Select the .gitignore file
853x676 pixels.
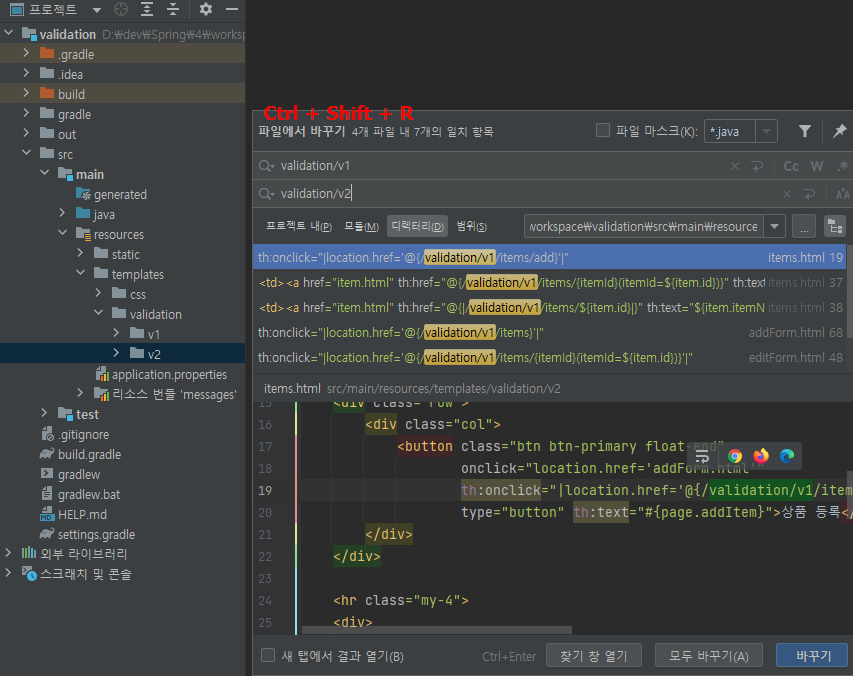(76, 434)
